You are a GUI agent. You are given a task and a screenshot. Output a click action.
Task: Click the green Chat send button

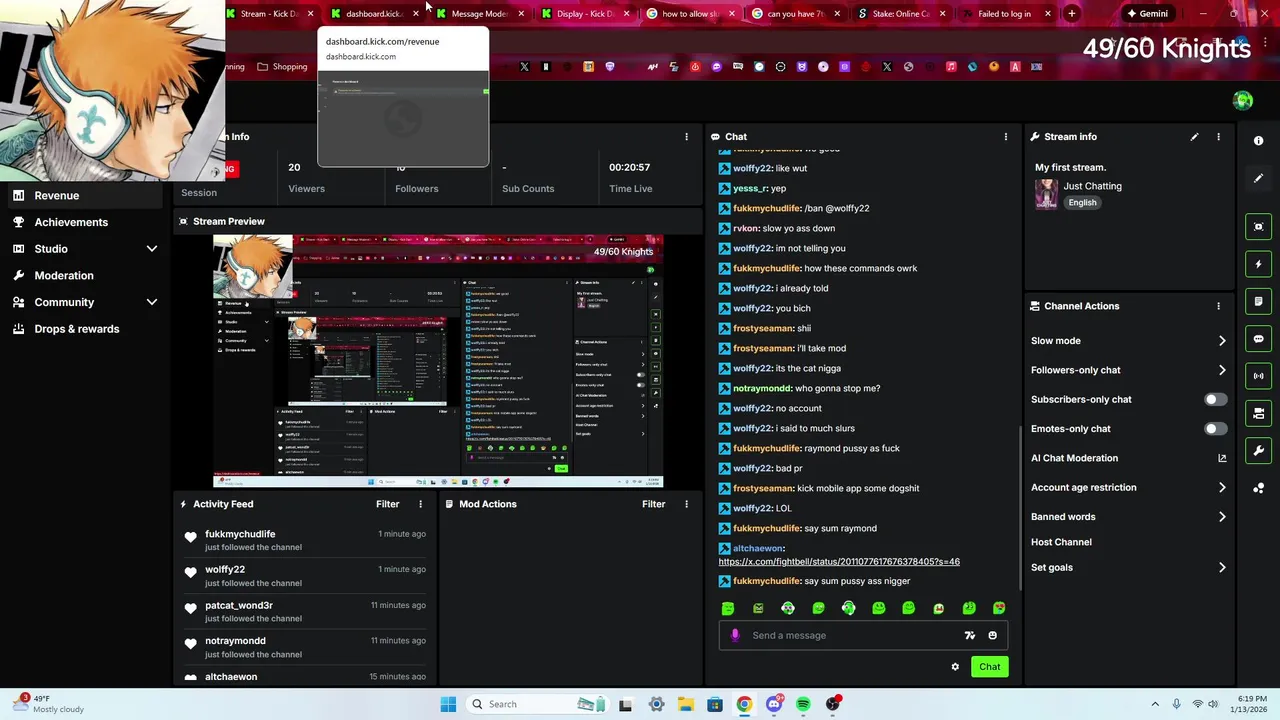[x=989, y=667]
